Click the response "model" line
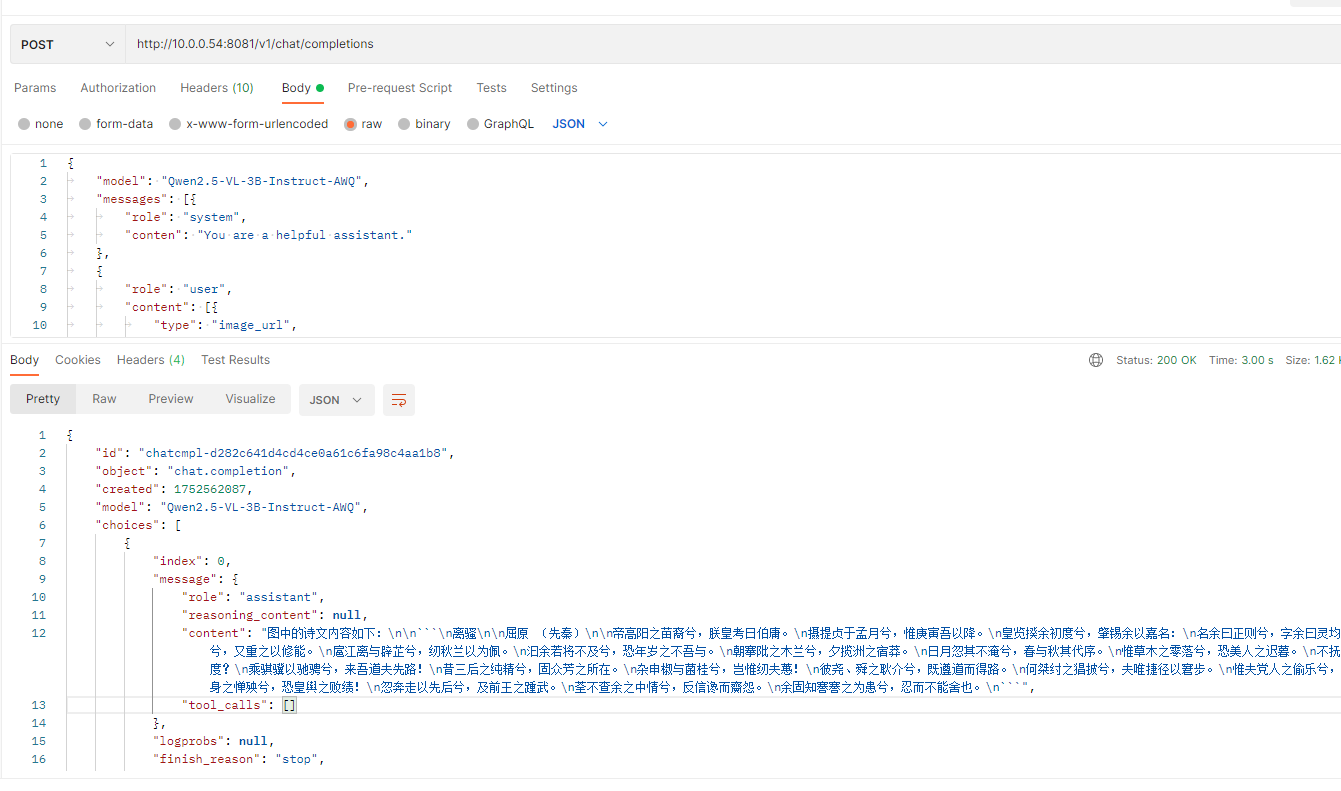The image size is (1341, 791). click(x=233, y=507)
